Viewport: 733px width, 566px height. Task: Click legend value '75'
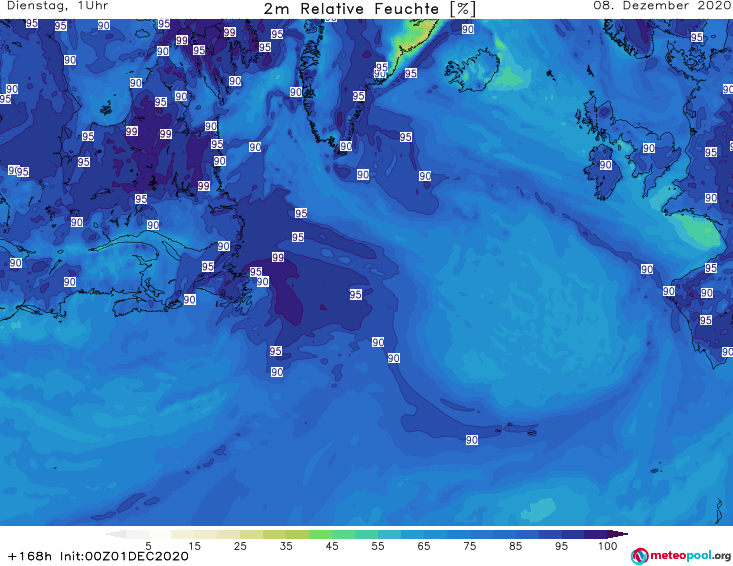pos(469,546)
